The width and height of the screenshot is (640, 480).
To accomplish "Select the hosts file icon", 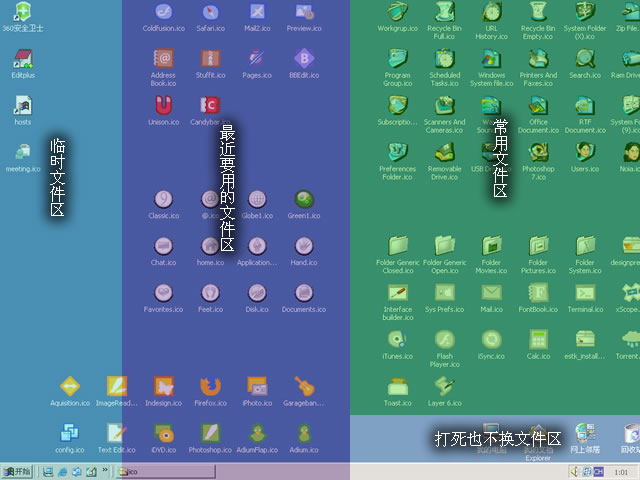I will (x=22, y=106).
